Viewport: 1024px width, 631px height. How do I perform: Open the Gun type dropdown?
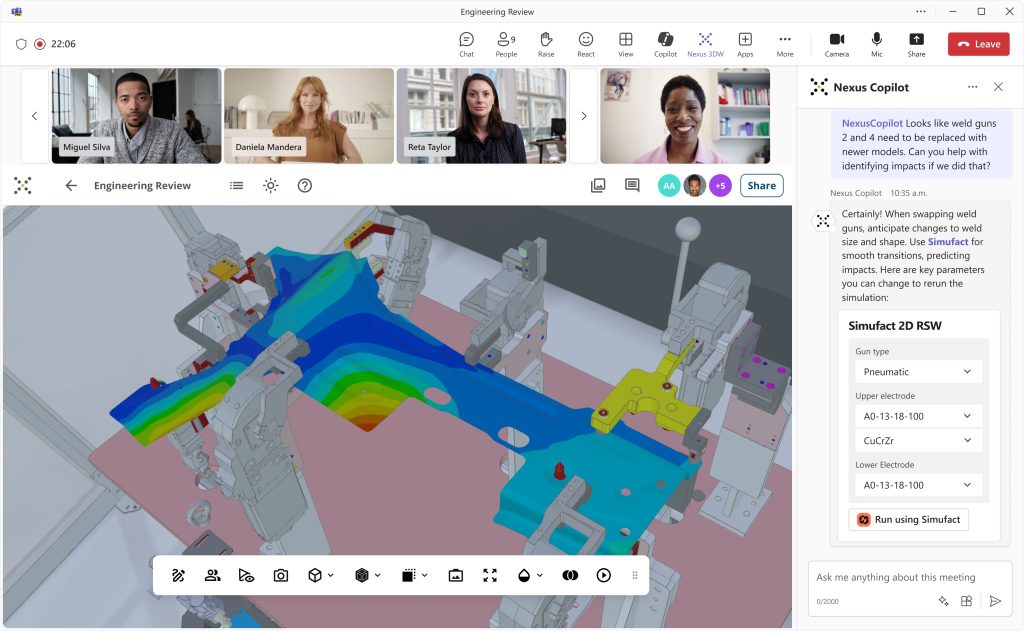click(917, 371)
